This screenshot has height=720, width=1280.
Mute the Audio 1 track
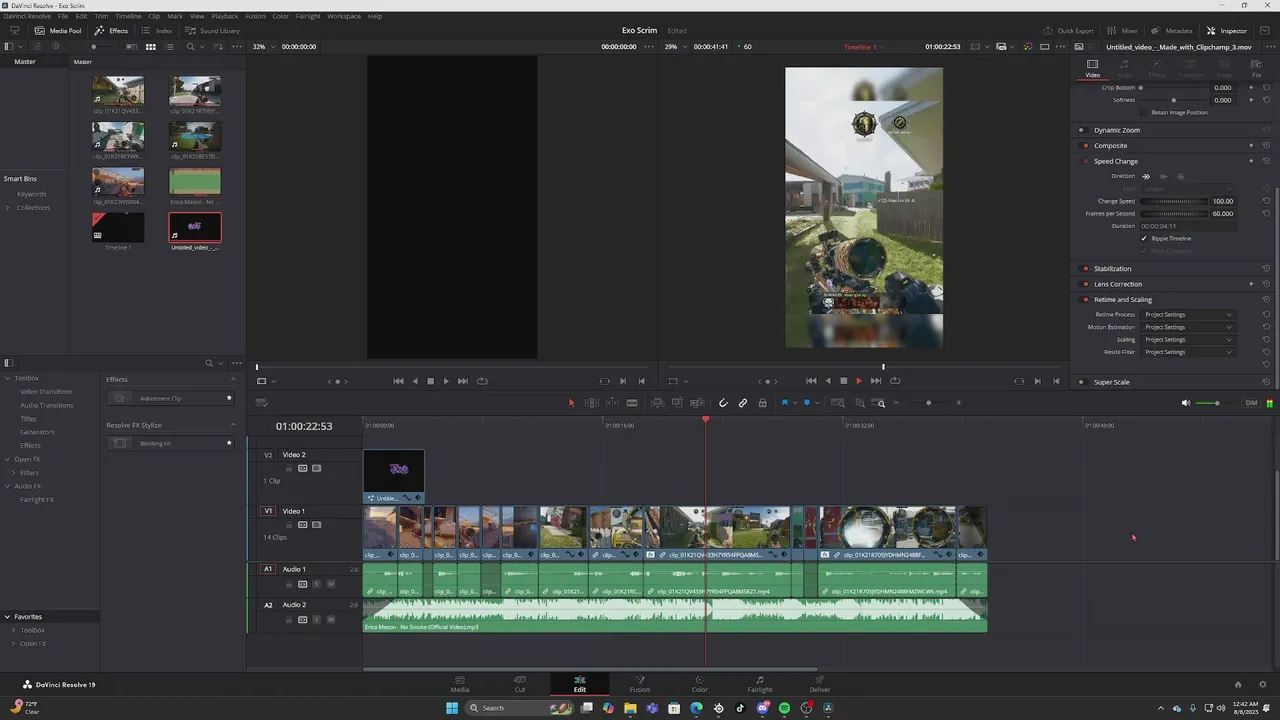[x=330, y=584]
